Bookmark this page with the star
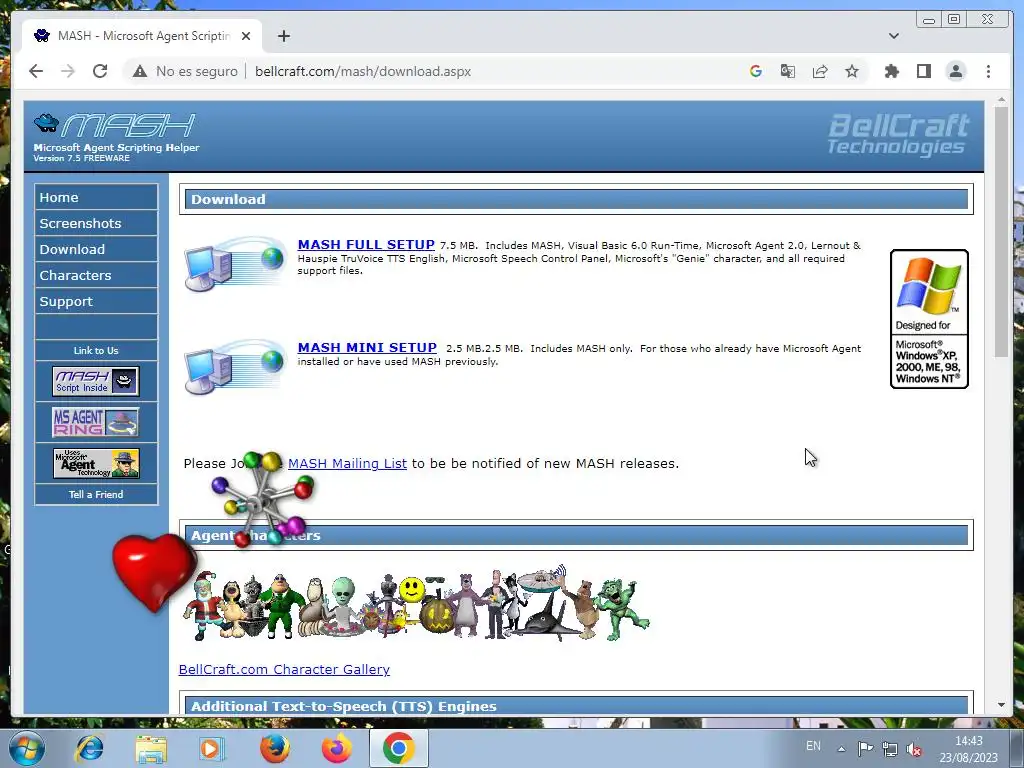 tap(852, 71)
